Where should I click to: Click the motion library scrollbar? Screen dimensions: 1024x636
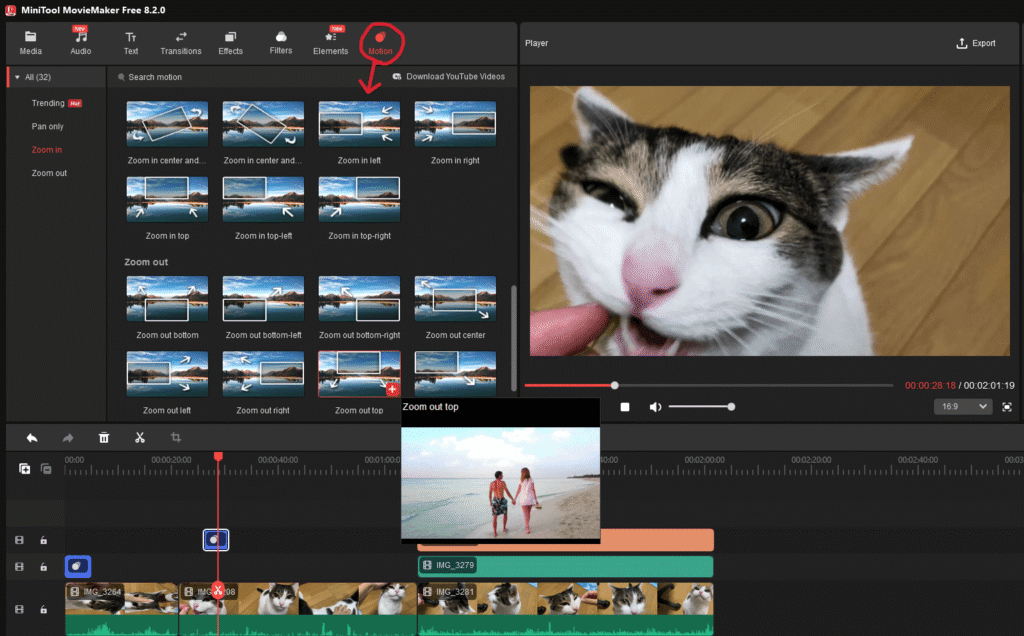pyautogui.click(x=513, y=338)
